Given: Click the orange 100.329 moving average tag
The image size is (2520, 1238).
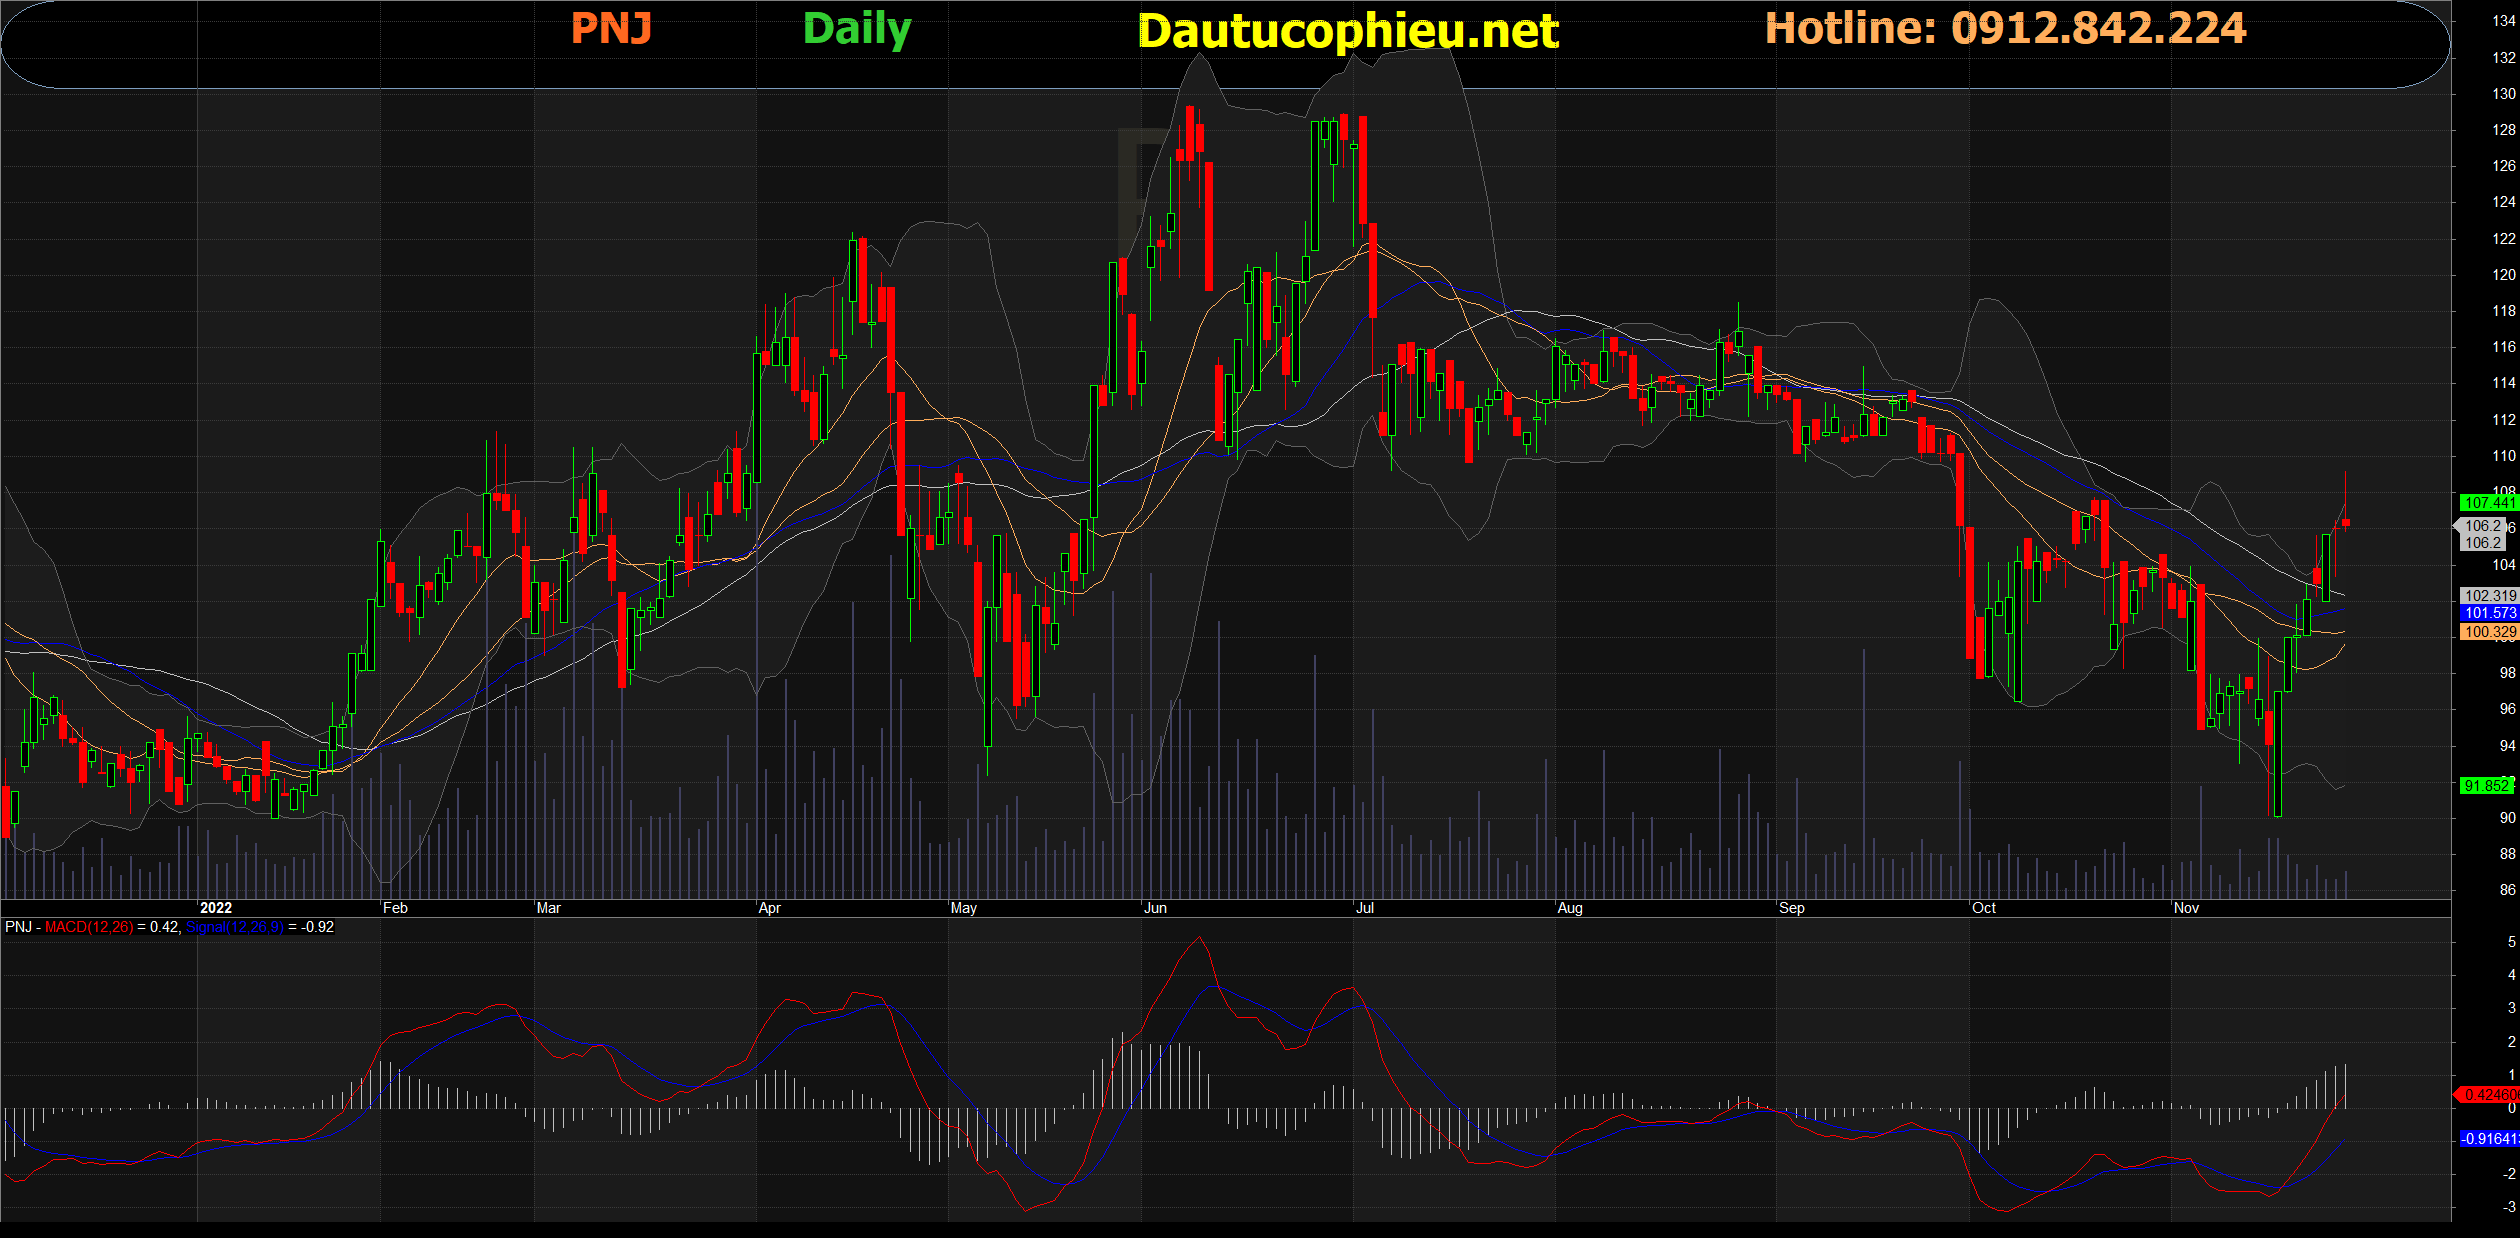Looking at the screenshot, I should click(2489, 632).
